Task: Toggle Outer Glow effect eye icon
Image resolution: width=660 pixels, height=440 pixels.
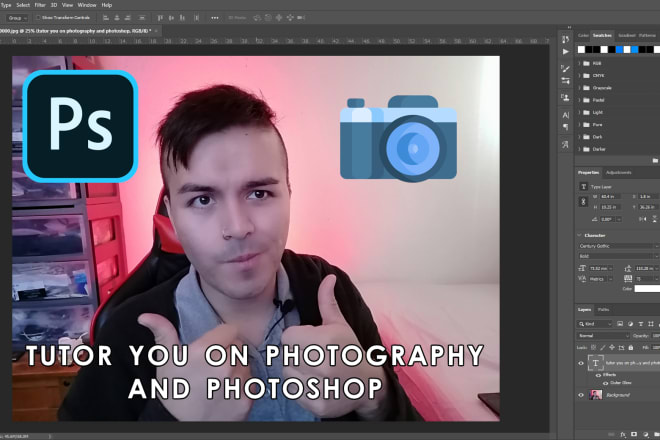Action: 605,383
